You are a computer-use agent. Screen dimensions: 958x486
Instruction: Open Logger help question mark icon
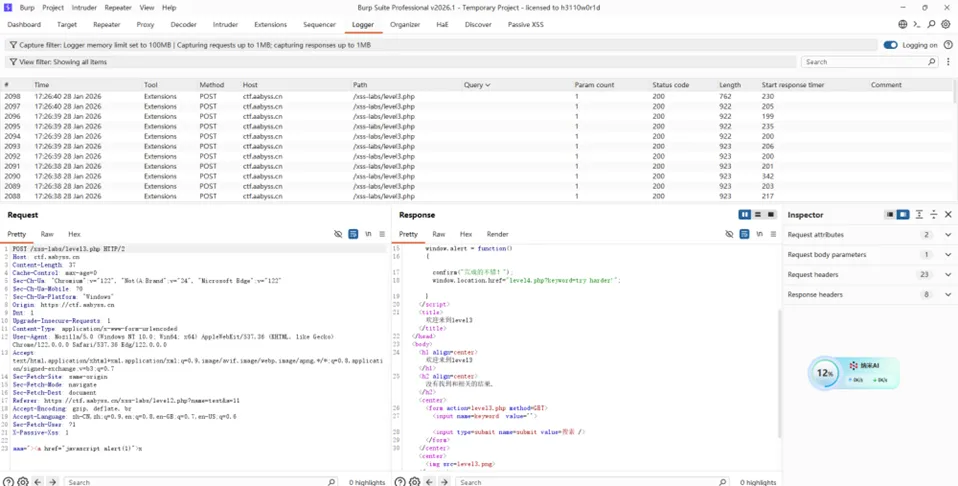click(x=948, y=45)
